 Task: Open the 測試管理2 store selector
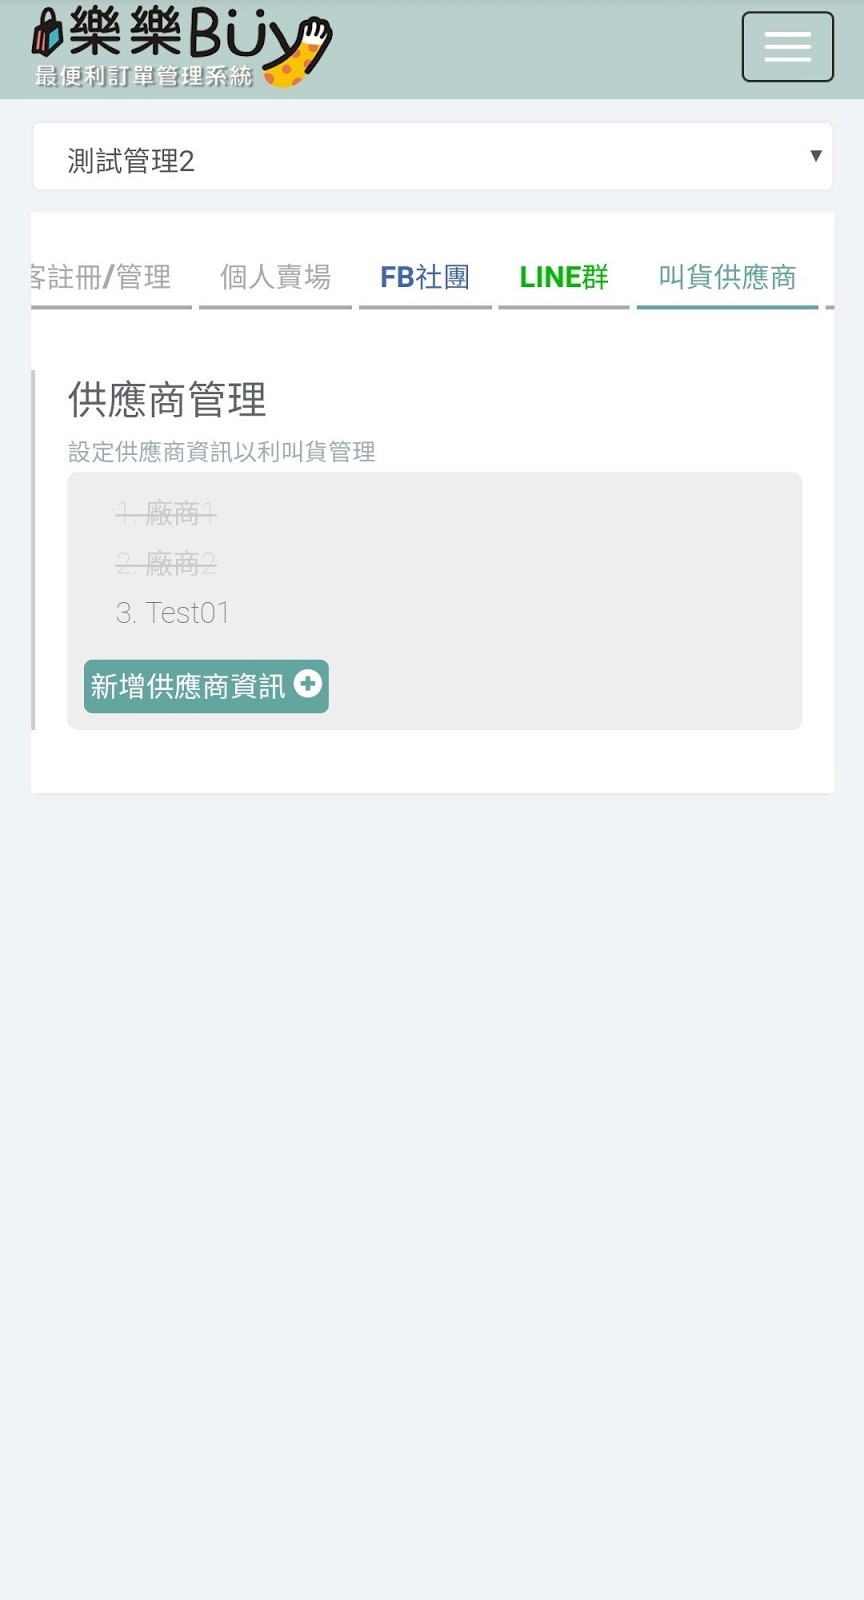[x=432, y=157]
